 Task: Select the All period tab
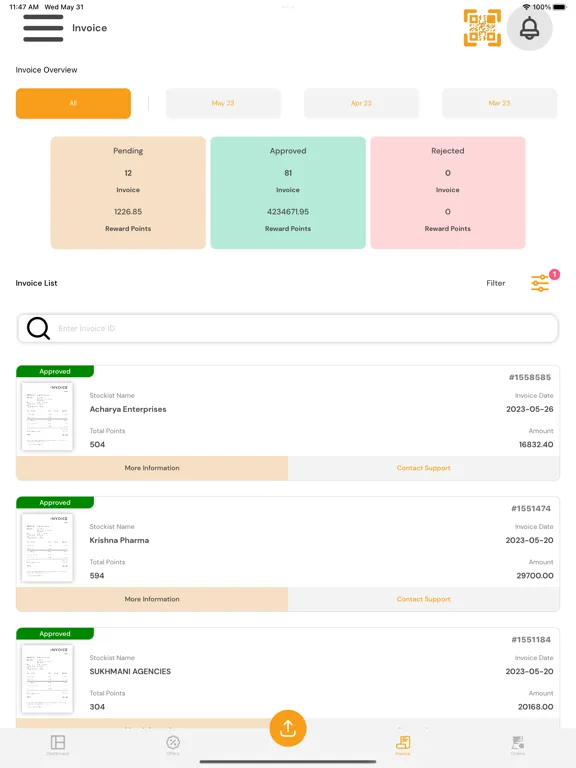click(x=73, y=103)
